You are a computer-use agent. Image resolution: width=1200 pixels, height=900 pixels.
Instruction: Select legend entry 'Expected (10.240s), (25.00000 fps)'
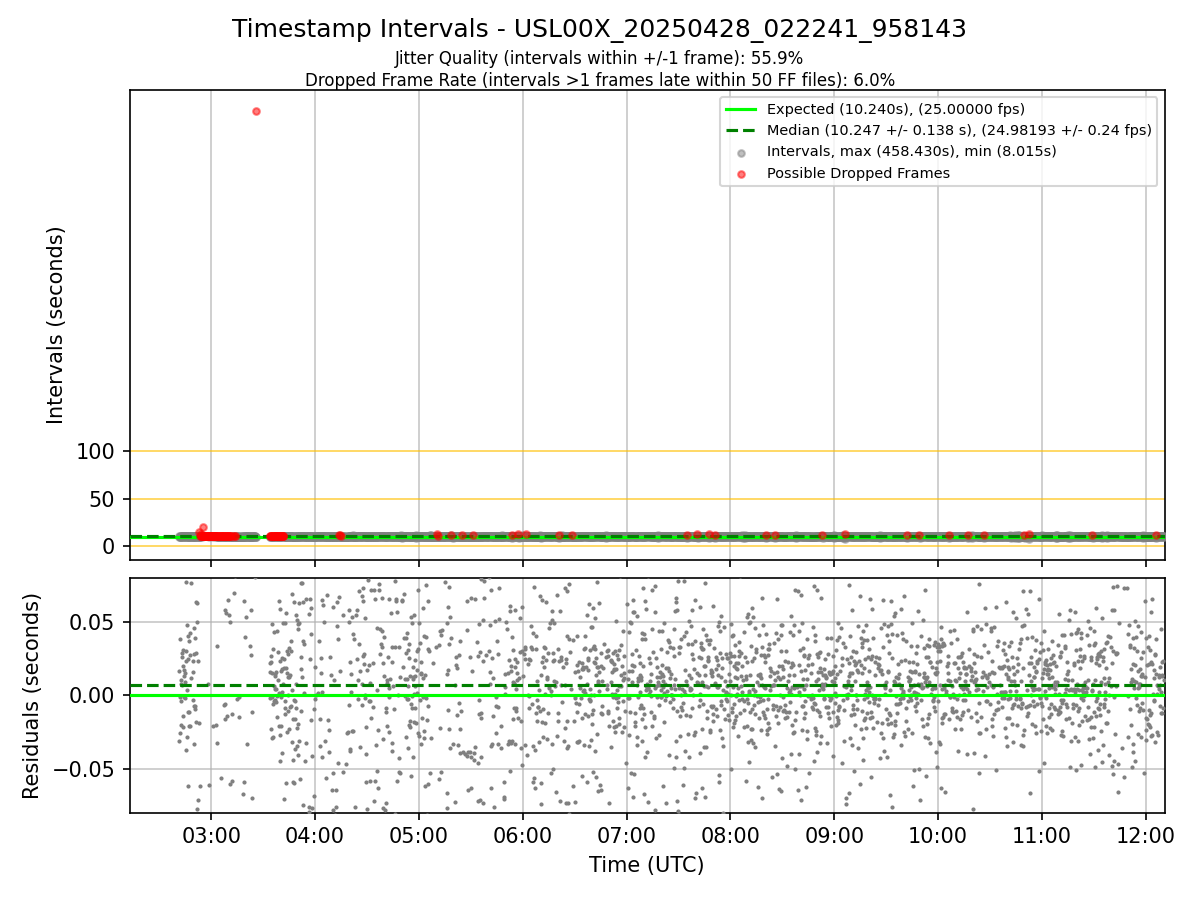pos(895,109)
